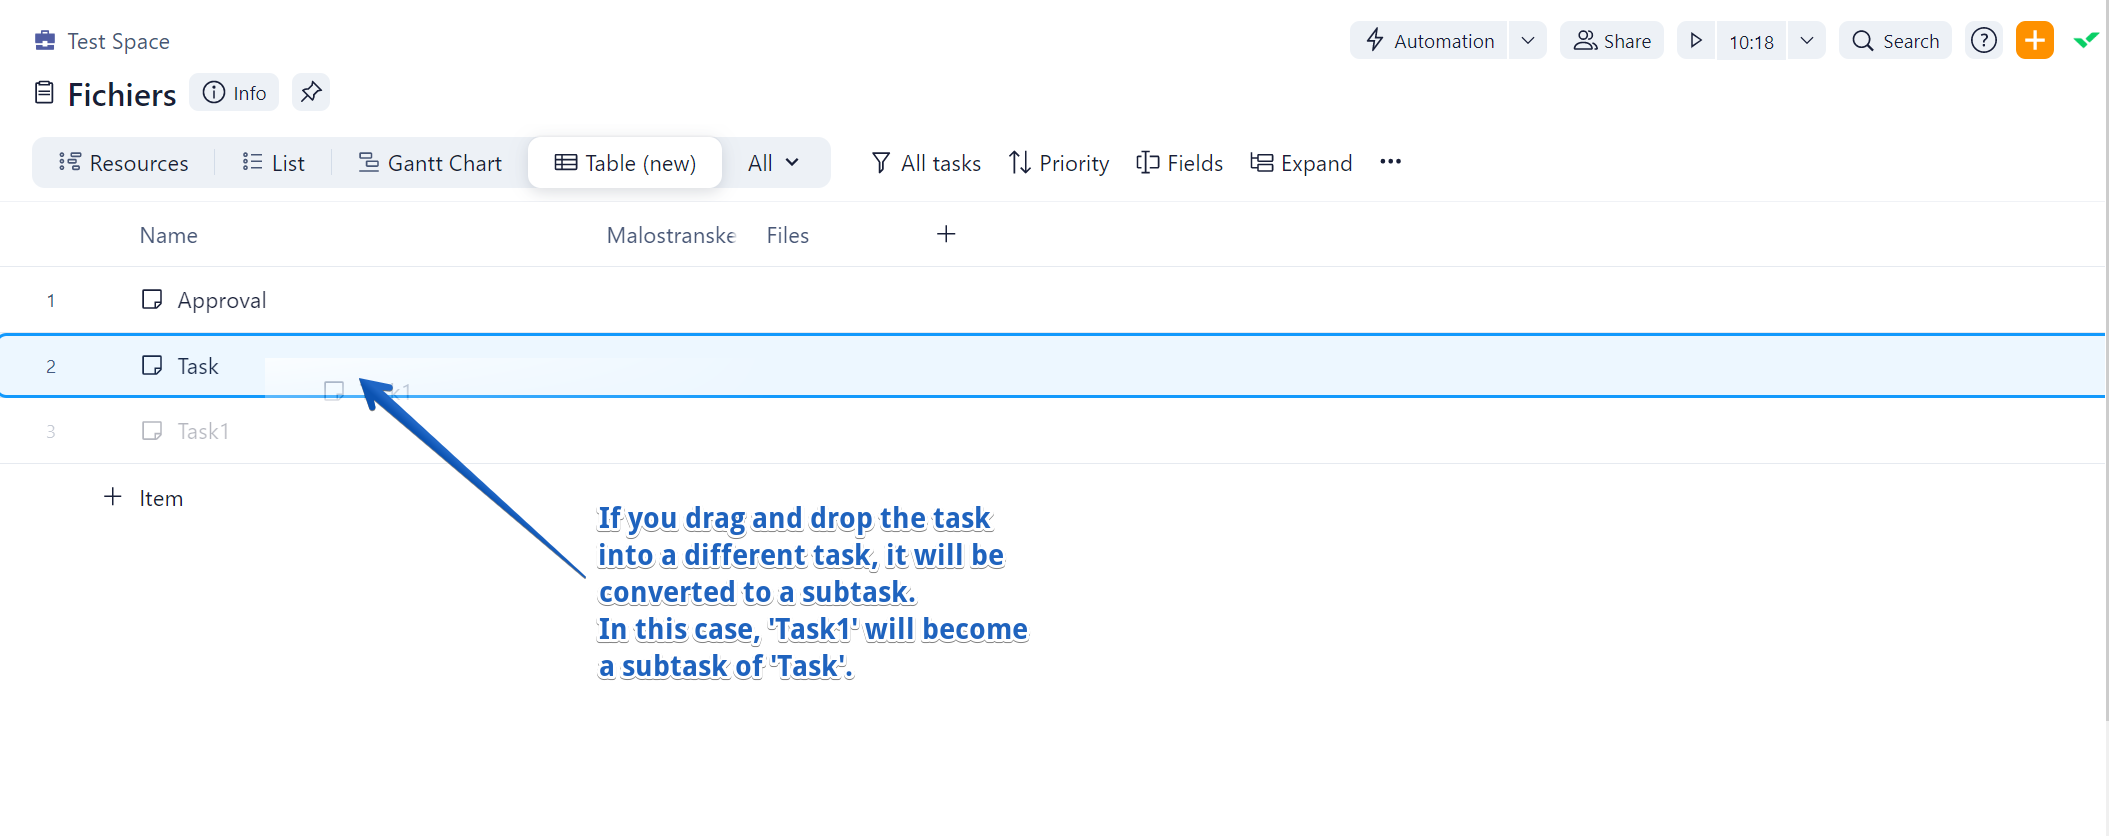Toggle the Task row status checkbox
2109x836 pixels.
[152, 366]
